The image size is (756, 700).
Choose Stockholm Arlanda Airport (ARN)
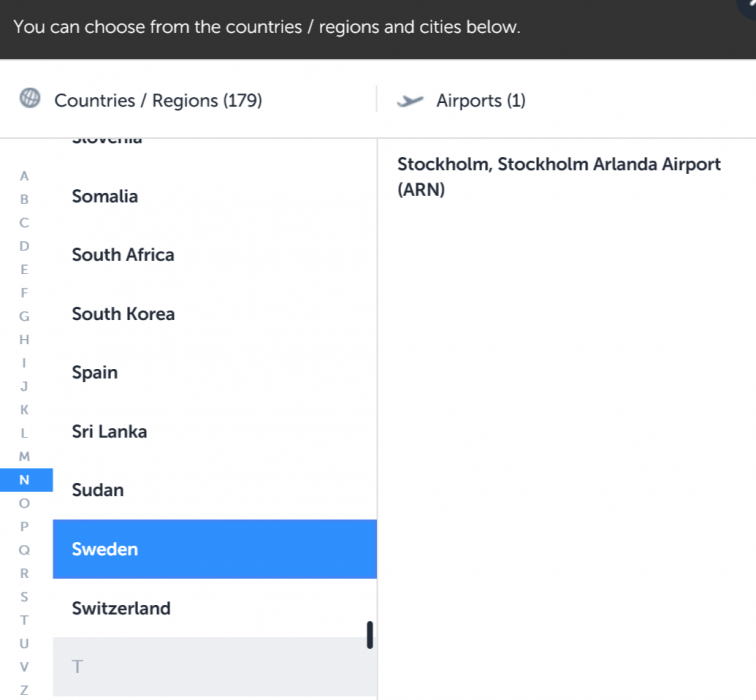coord(559,176)
